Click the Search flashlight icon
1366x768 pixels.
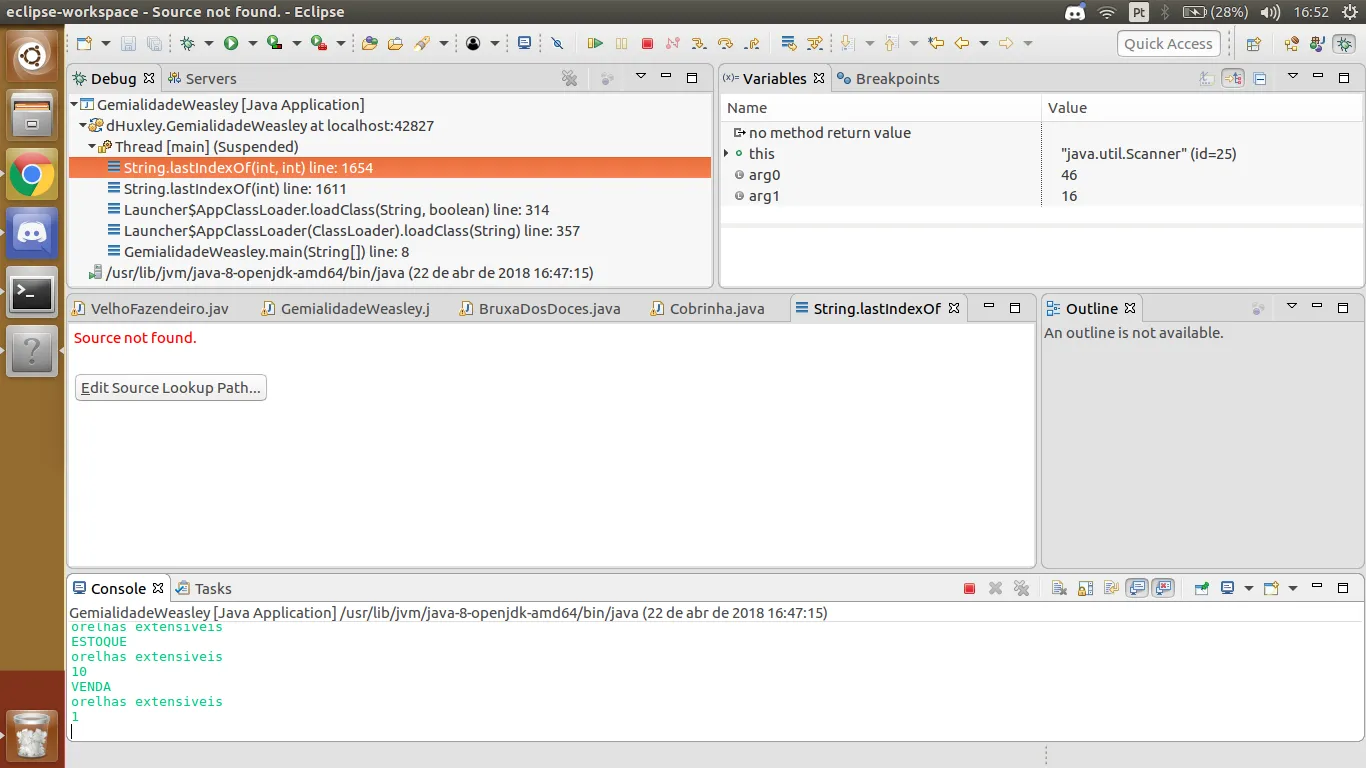coord(422,43)
